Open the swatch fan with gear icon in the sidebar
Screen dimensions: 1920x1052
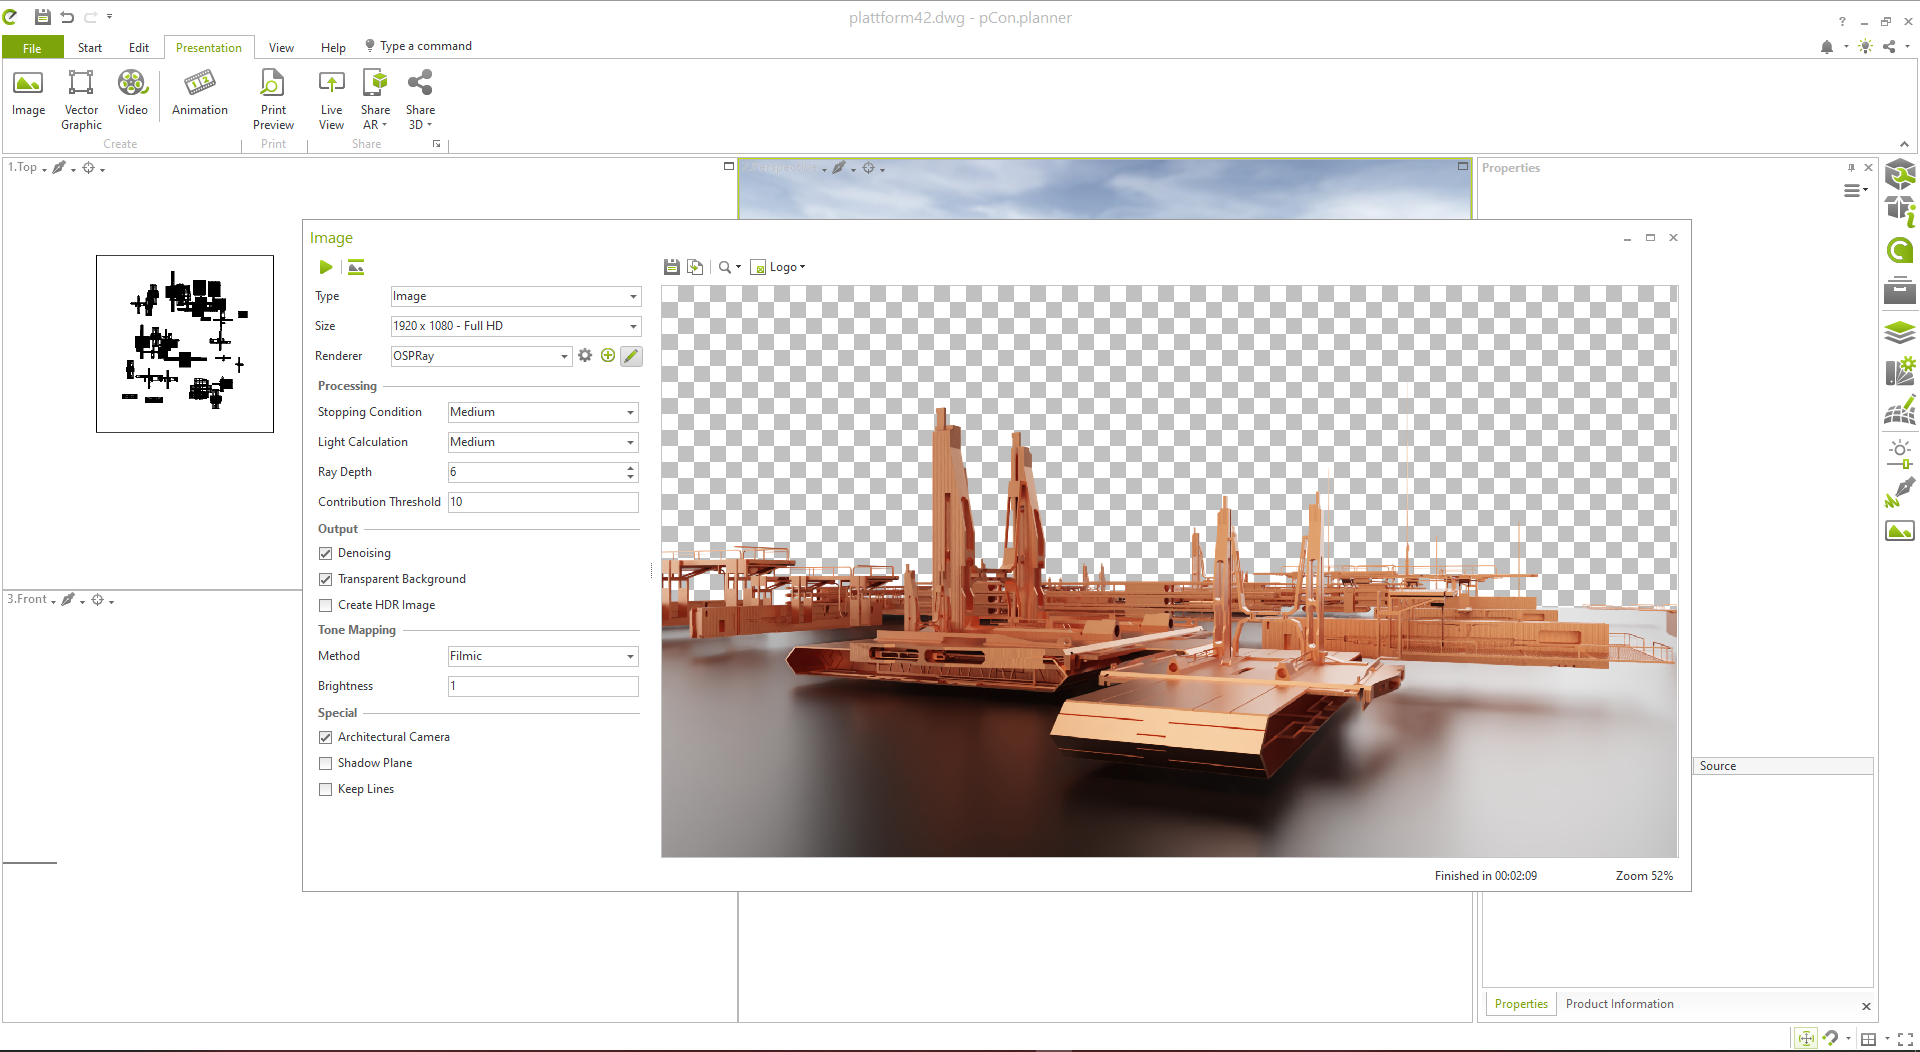coord(1900,371)
